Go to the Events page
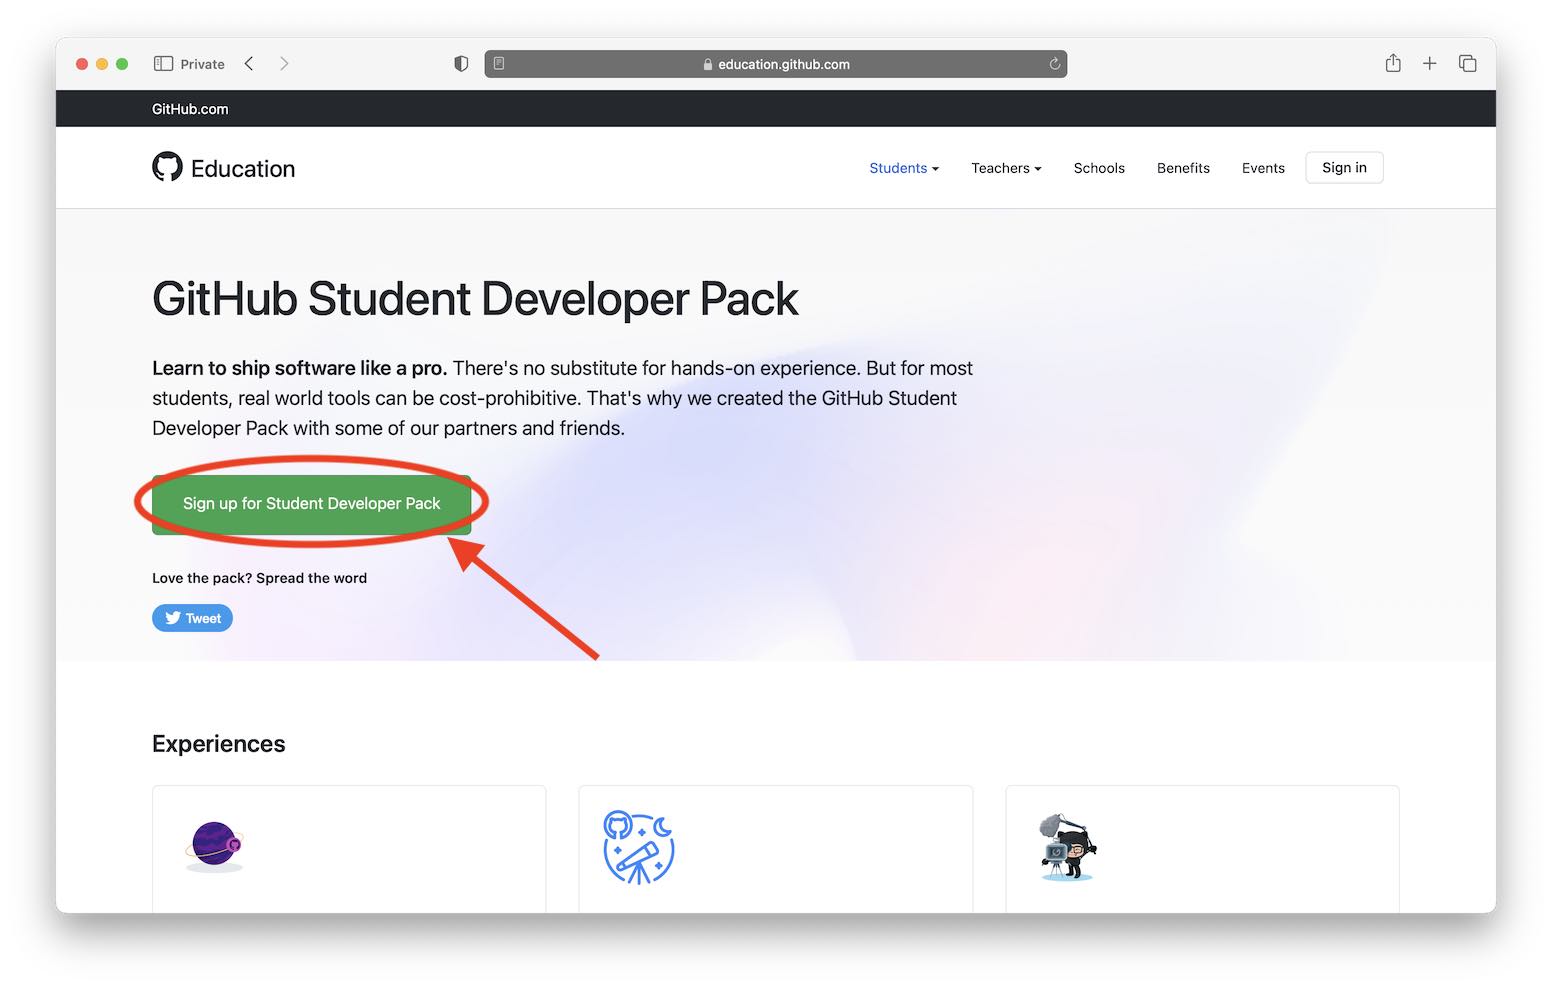This screenshot has width=1552, height=987. (1262, 168)
